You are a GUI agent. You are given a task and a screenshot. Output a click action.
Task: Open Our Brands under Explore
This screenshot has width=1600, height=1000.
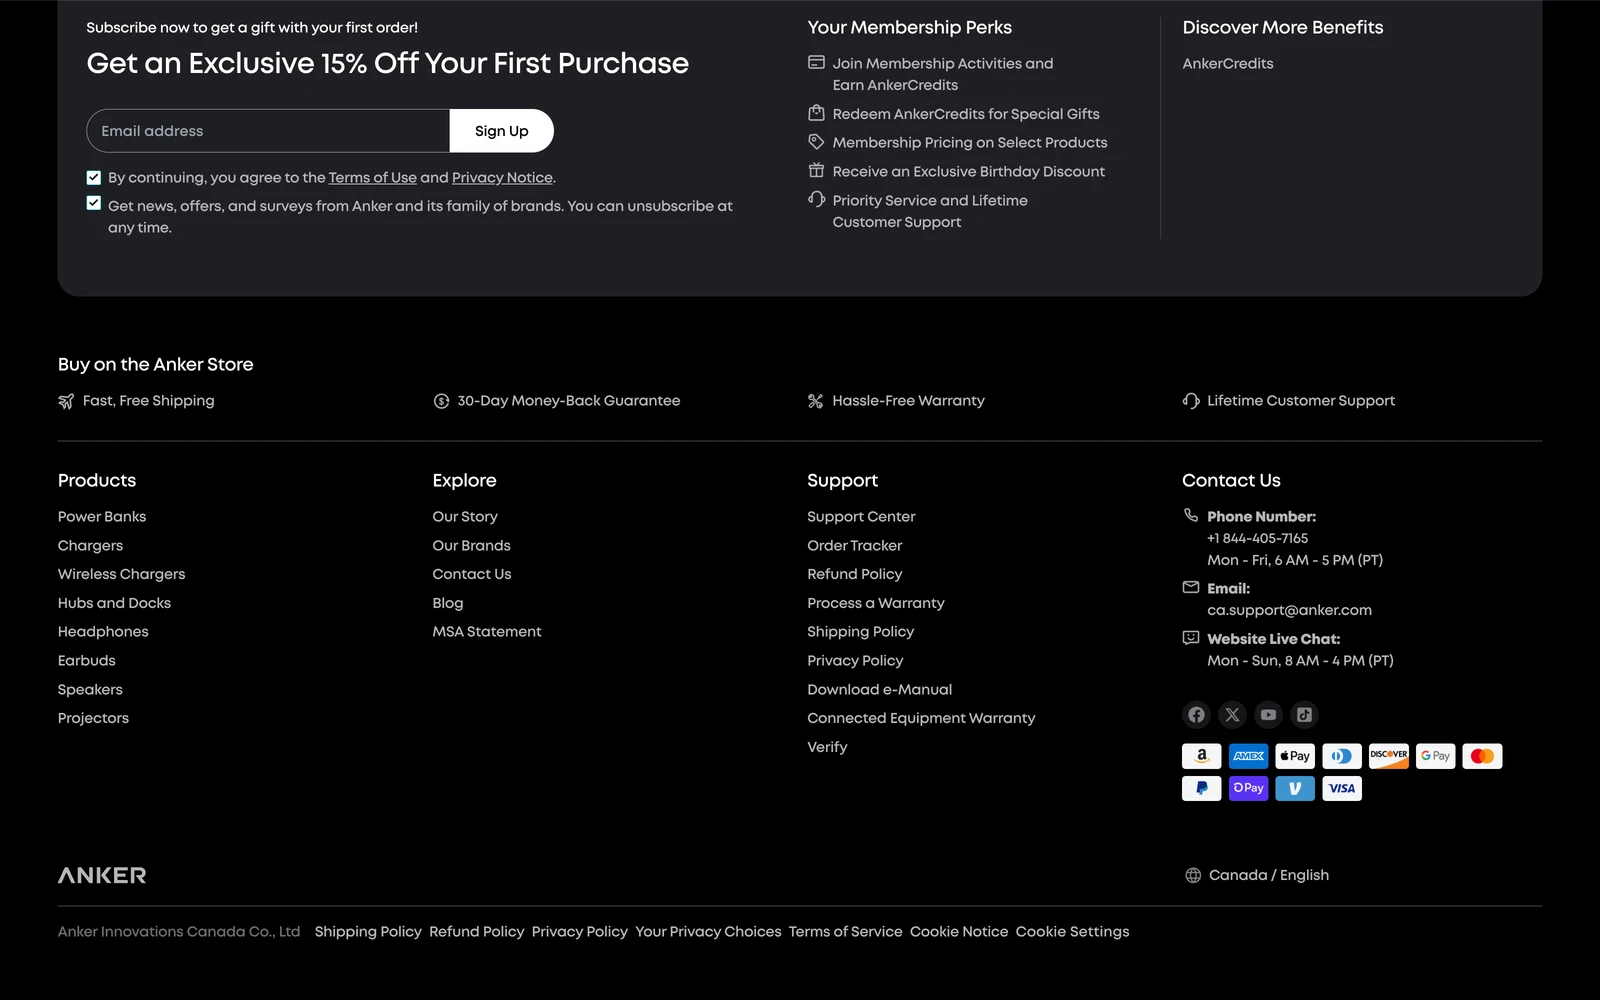(472, 546)
